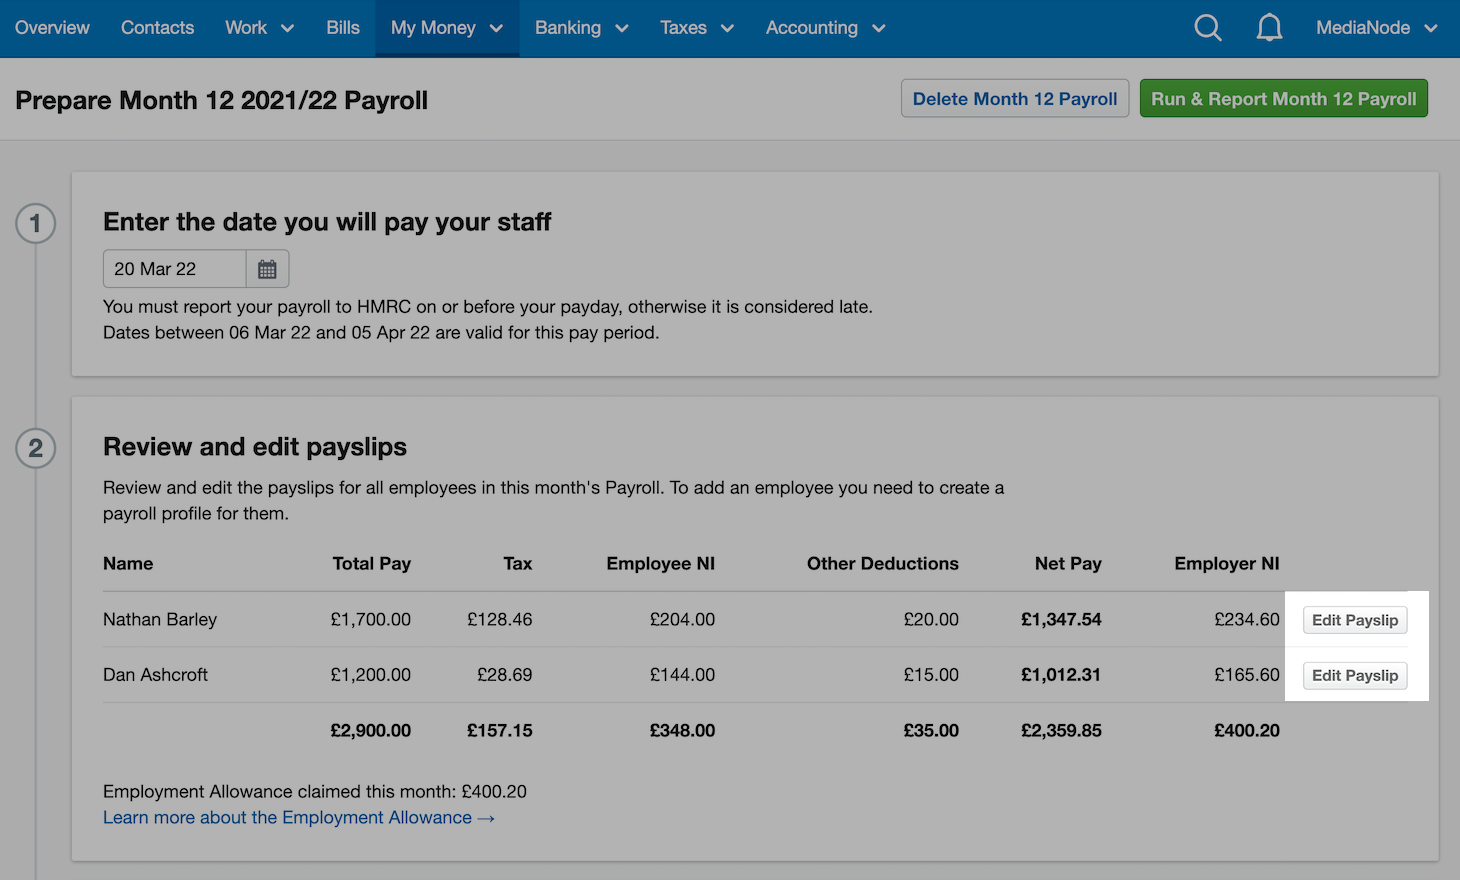Click Dan Ashcroft's net pay £1,012.31
Image resolution: width=1460 pixels, height=880 pixels.
point(1061,675)
